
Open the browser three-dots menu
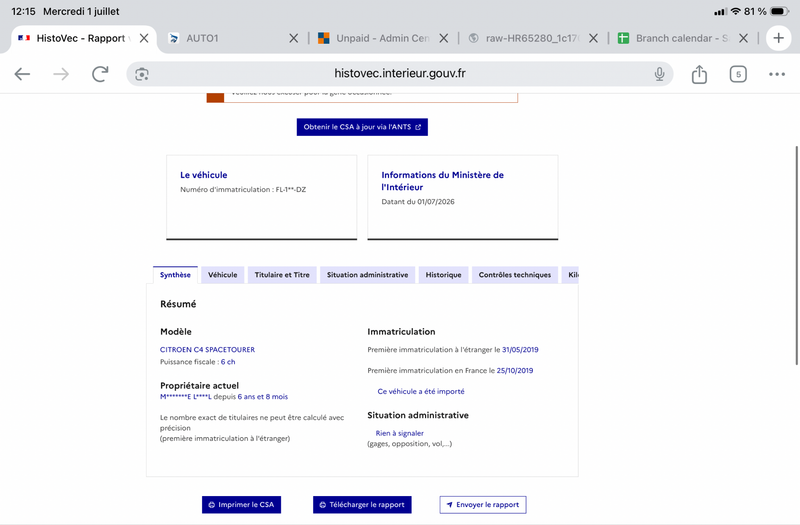[777, 74]
